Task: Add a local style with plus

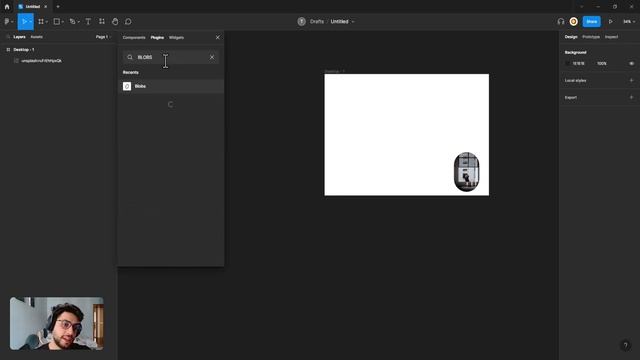Action: point(631,80)
